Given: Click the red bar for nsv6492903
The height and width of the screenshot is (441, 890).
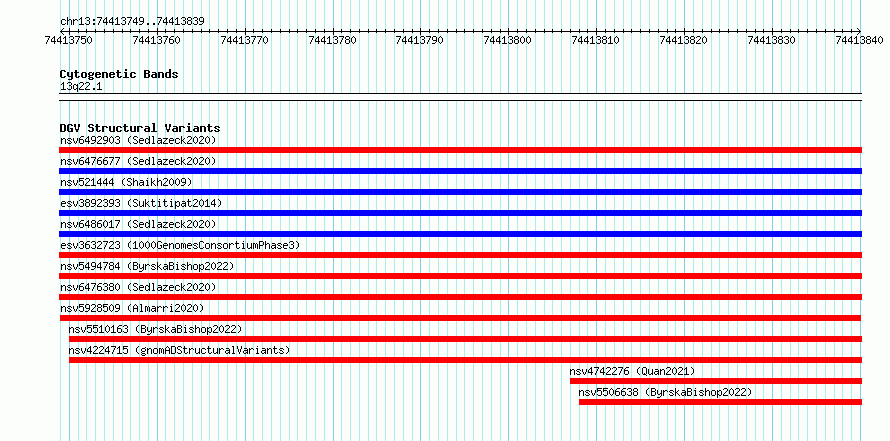Looking at the screenshot, I should click(x=460, y=150).
